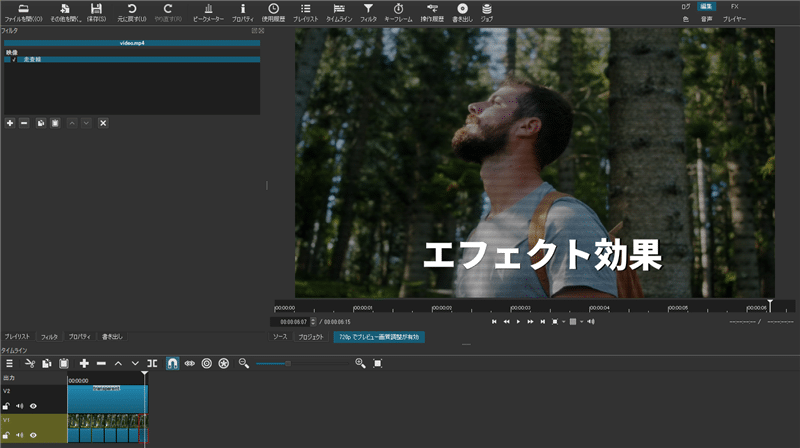
Task: Switch to the フィルタ tab below the filter panel
Action: tap(49, 337)
